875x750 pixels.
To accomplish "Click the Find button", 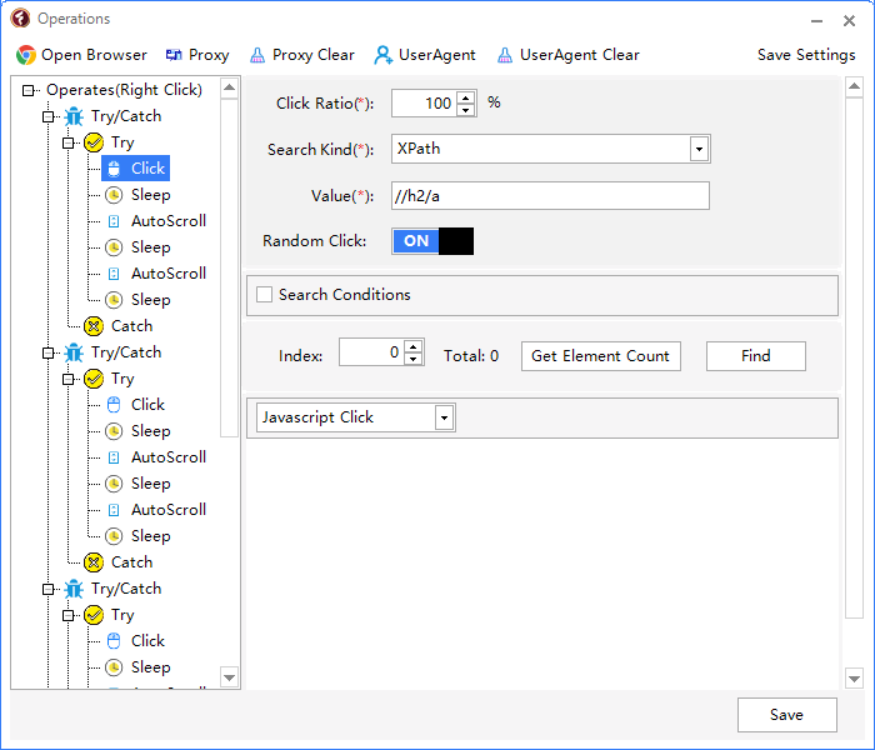I will coord(755,356).
